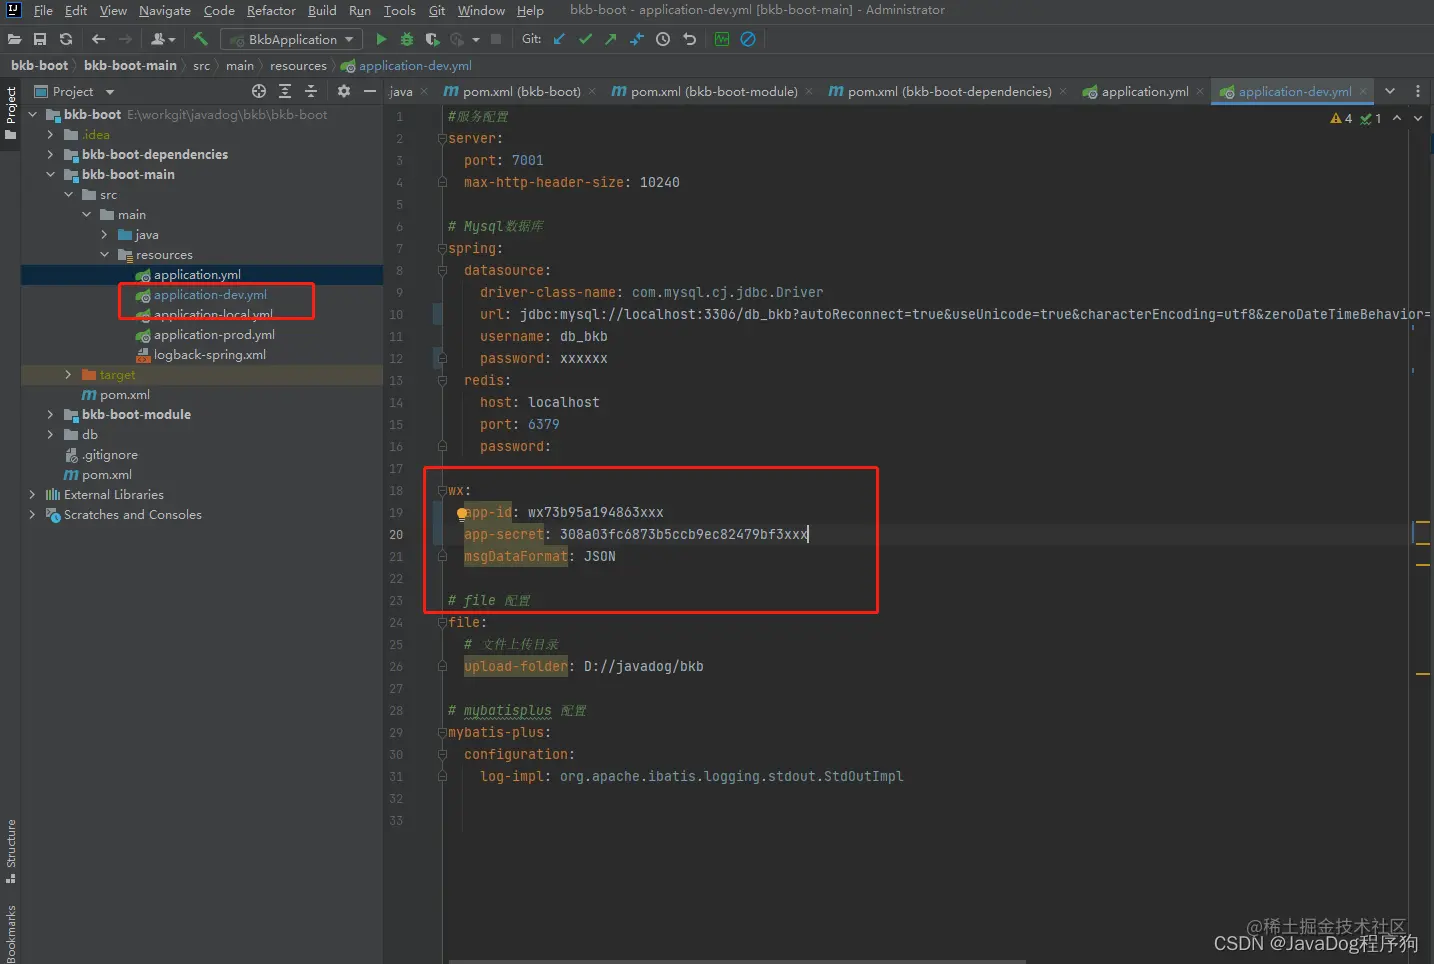Click the intention lightbulb on app-id line
The image size is (1434, 964).
pyautogui.click(x=462, y=513)
